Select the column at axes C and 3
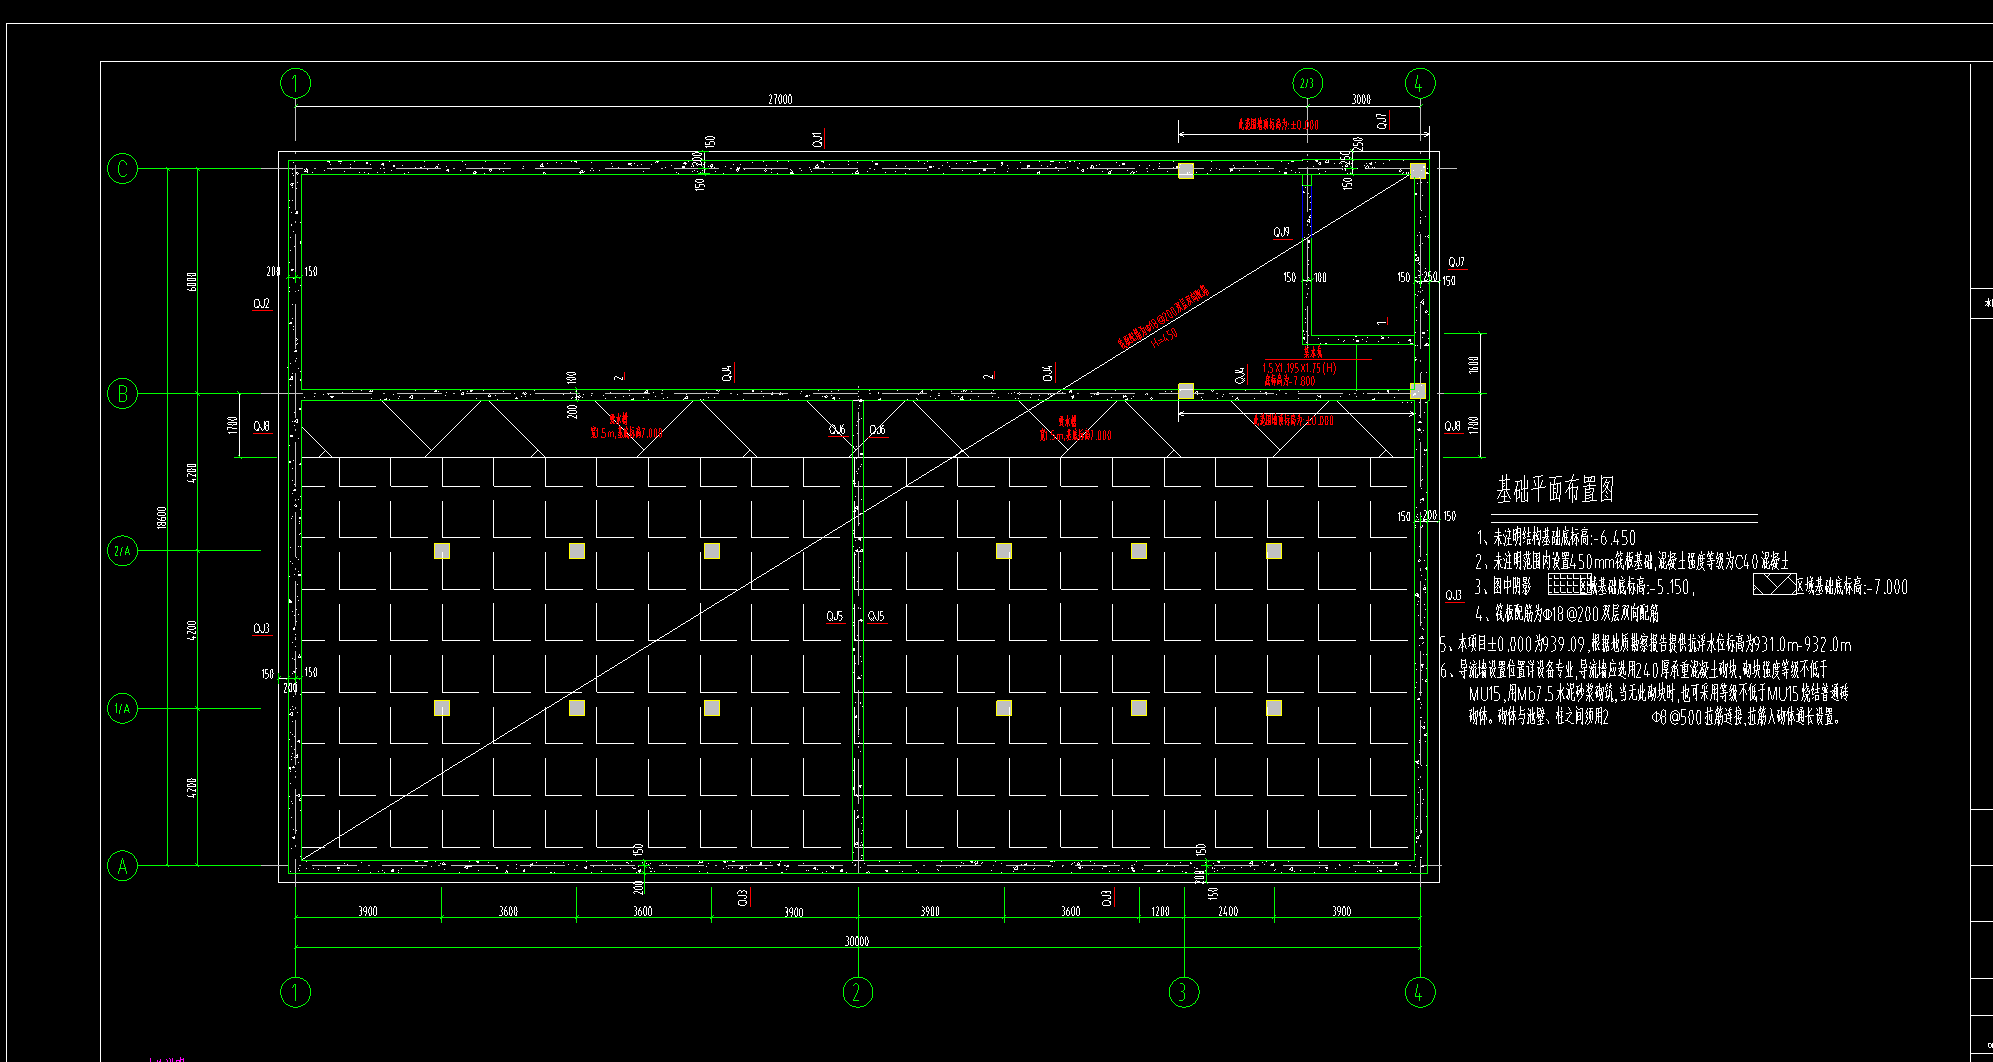This screenshot has width=1993, height=1062. tap(1186, 170)
